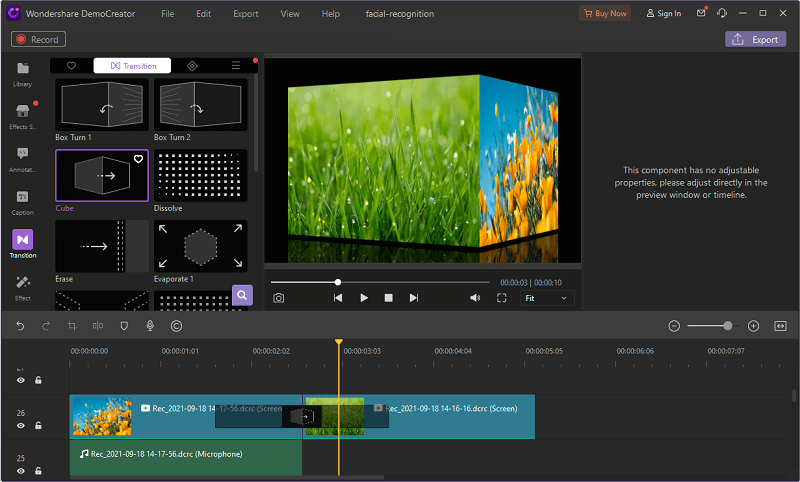Click the timeline playhead marker
This screenshot has height=482, width=800.
click(x=339, y=342)
